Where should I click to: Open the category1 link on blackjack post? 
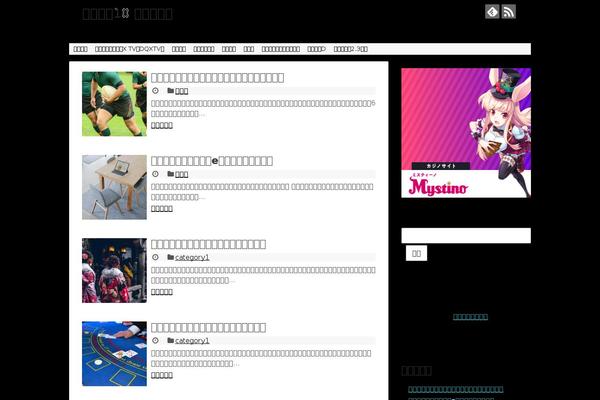[192, 341]
